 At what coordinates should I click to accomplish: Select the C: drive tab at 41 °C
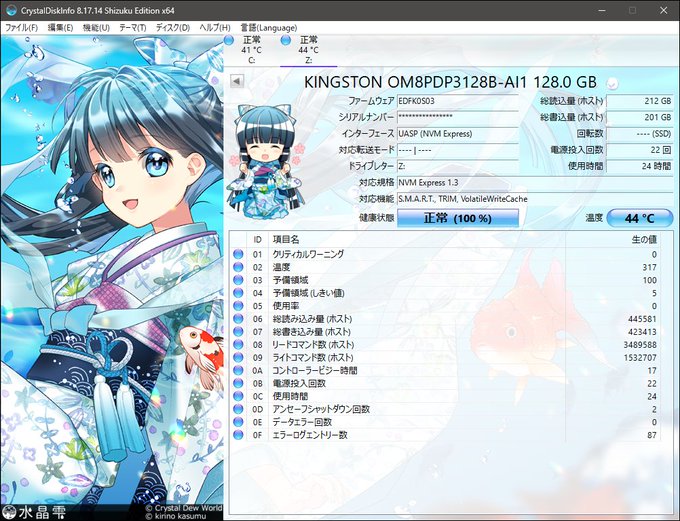[x=252, y=50]
